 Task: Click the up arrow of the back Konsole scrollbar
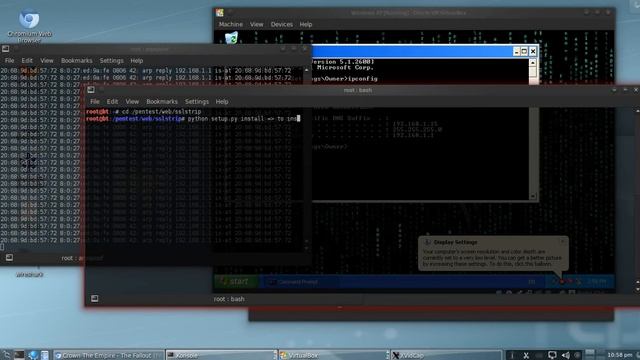[x=307, y=70]
